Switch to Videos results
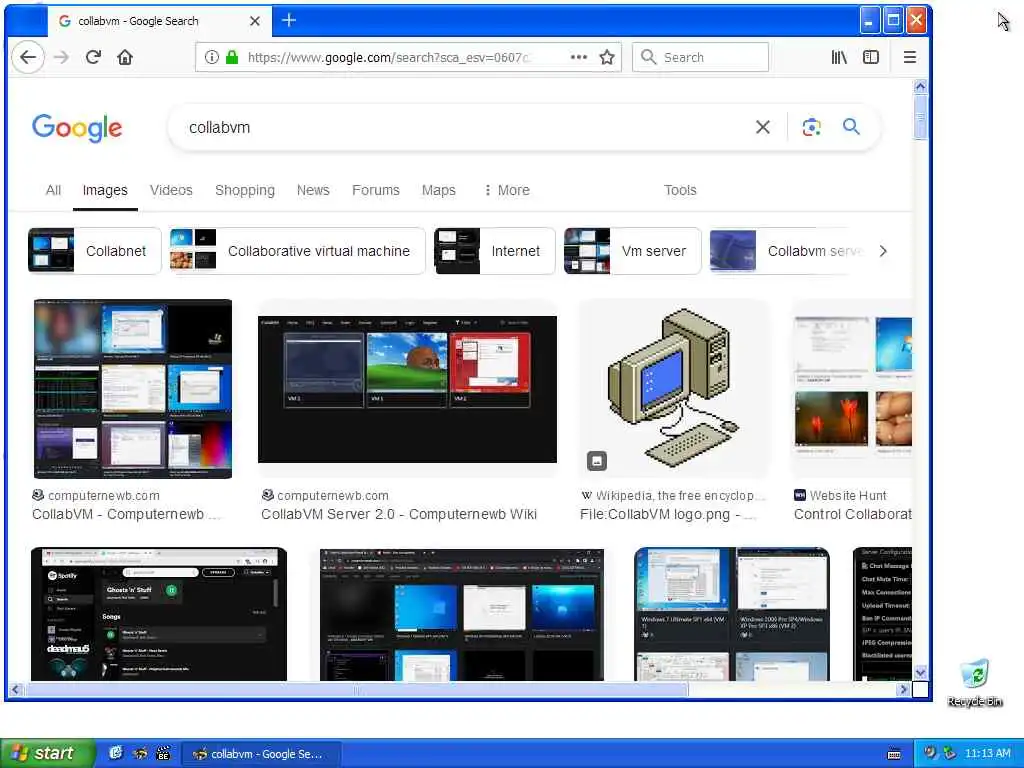This screenshot has height=768, width=1024. (171, 190)
